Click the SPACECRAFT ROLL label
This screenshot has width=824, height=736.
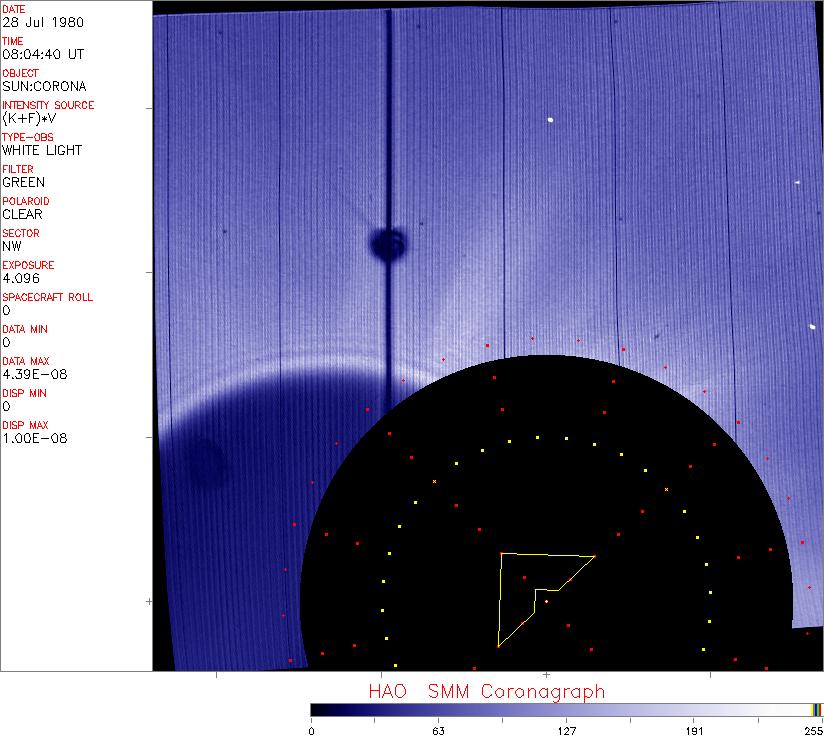coord(47,297)
